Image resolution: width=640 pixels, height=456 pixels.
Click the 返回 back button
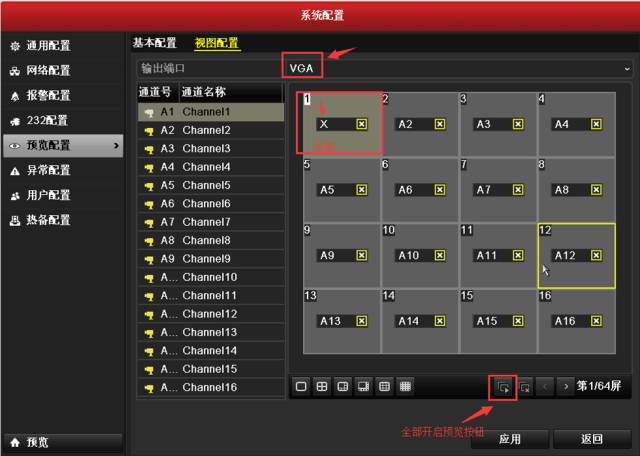(x=592, y=439)
